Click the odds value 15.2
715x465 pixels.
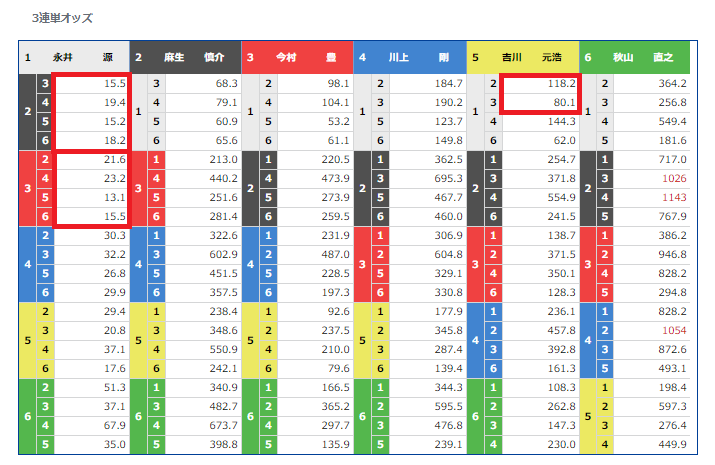[x=114, y=122]
